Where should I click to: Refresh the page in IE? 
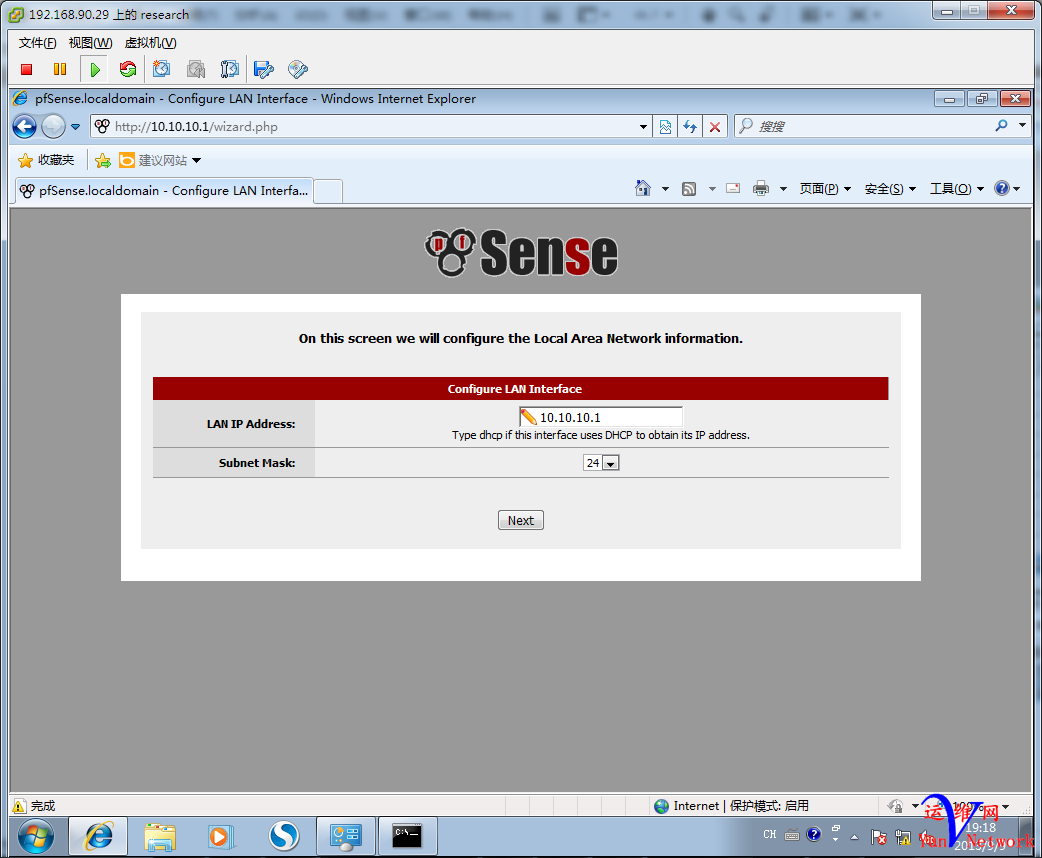click(x=690, y=126)
